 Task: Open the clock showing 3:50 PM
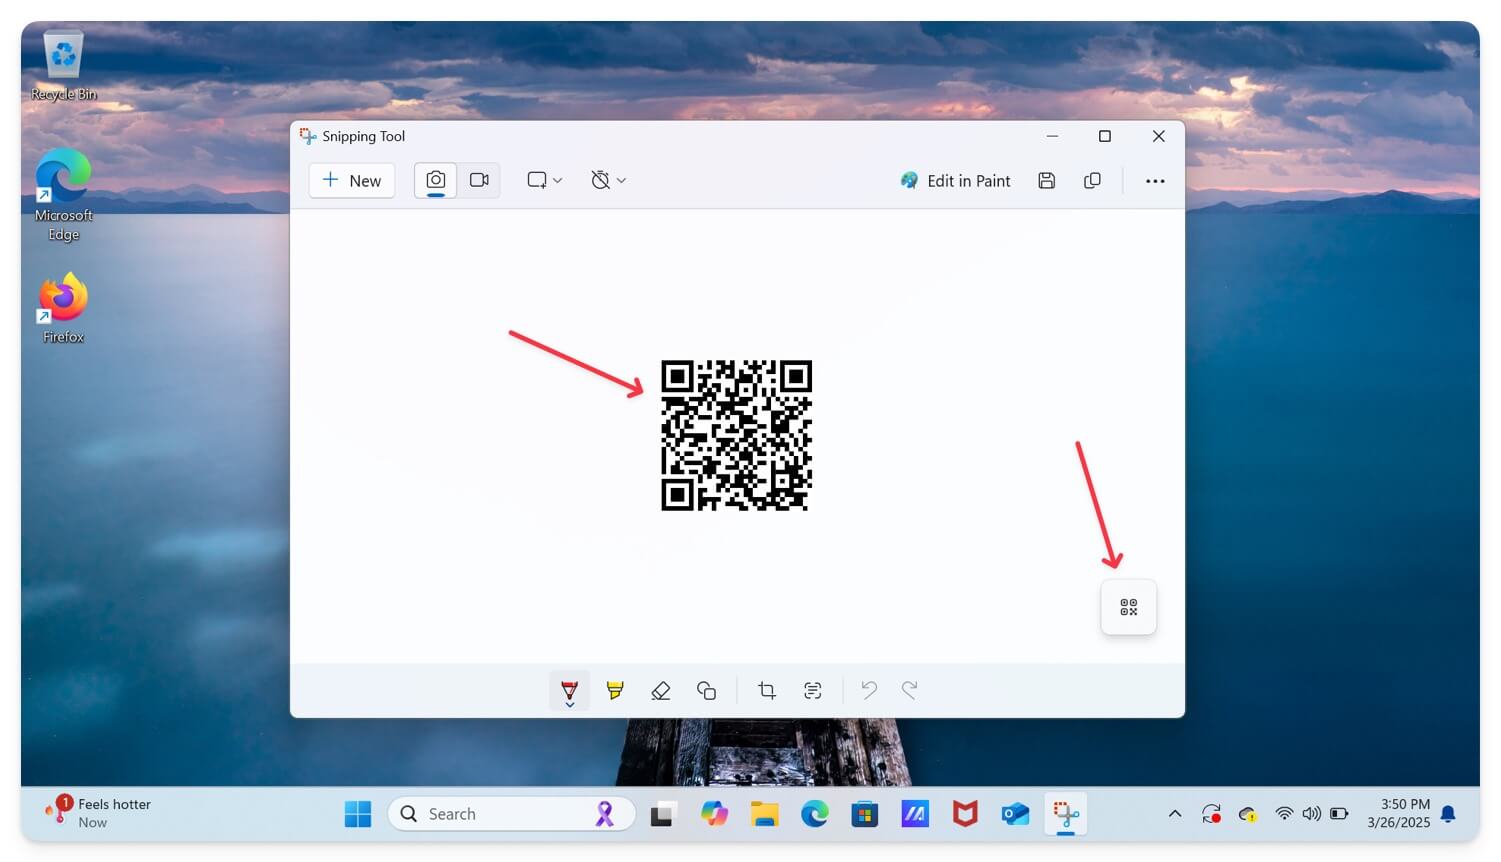pyautogui.click(x=1398, y=813)
